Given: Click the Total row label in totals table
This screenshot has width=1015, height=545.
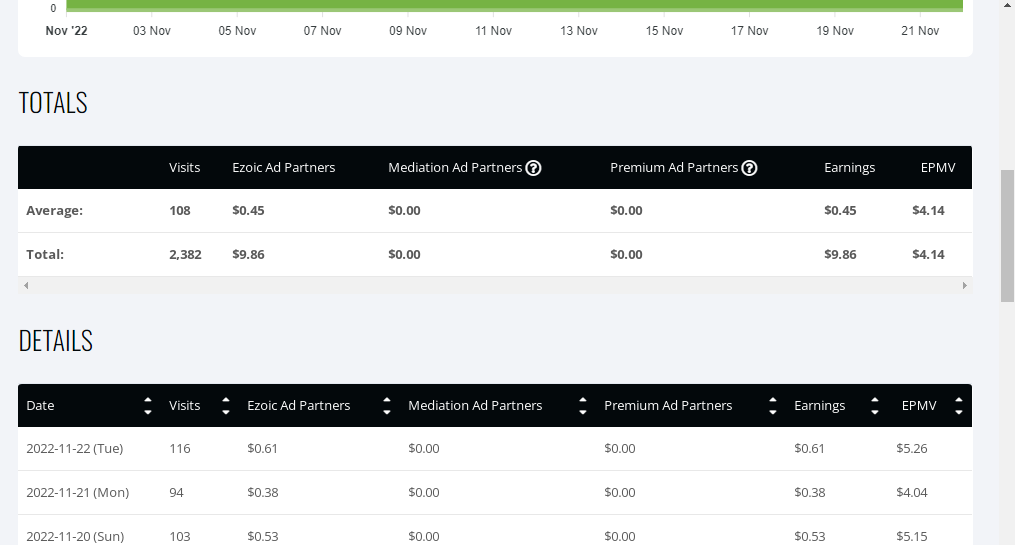Looking at the screenshot, I should [x=45, y=254].
